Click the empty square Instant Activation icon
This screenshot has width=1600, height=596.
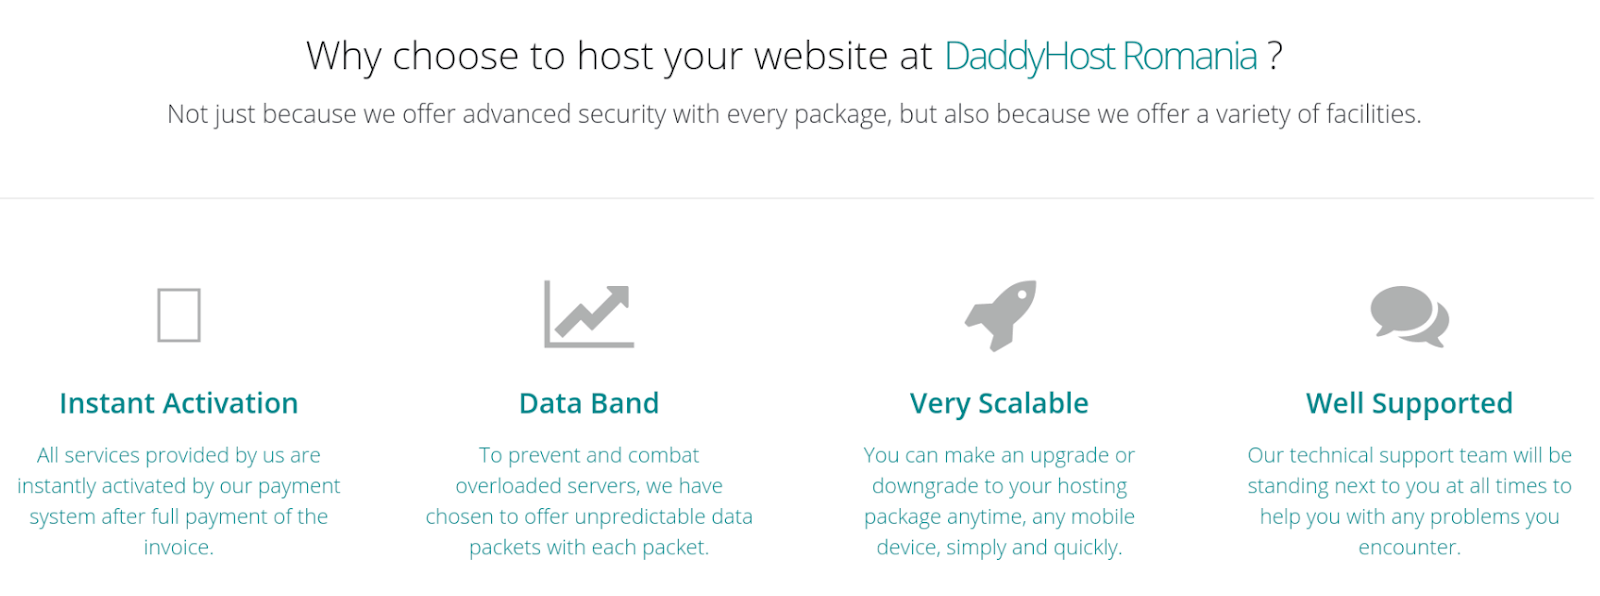coord(179,315)
